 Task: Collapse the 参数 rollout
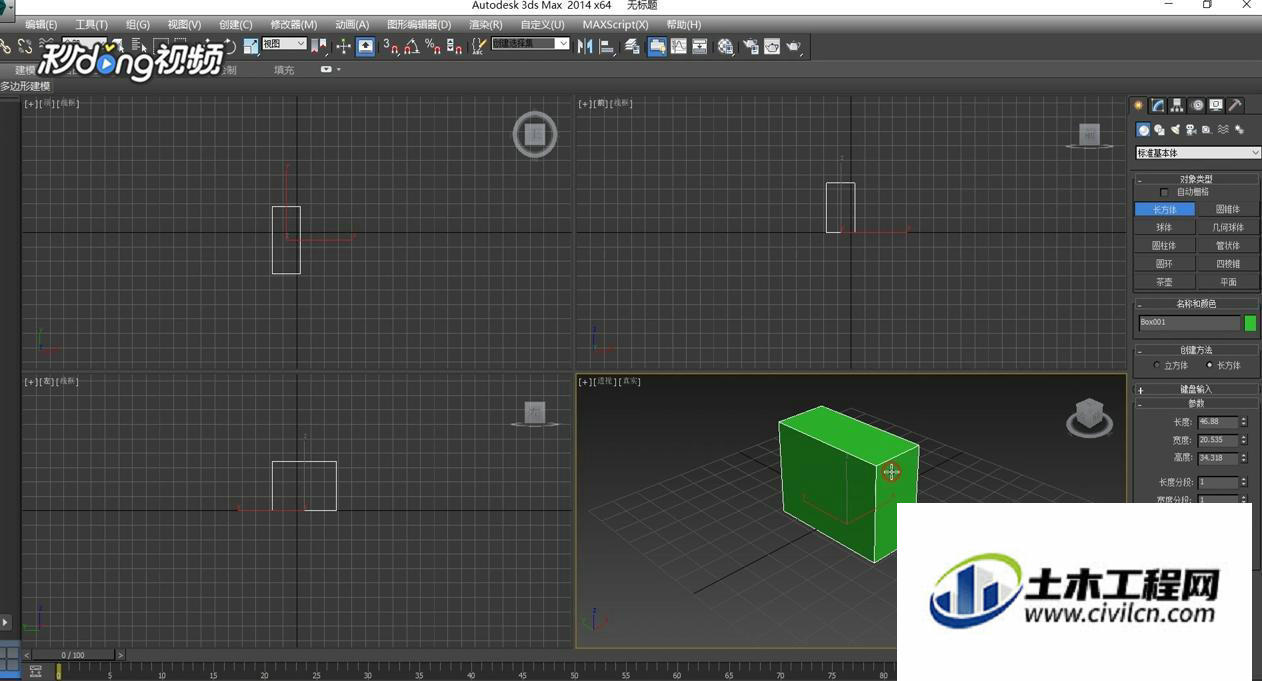tap(1196, 403)
